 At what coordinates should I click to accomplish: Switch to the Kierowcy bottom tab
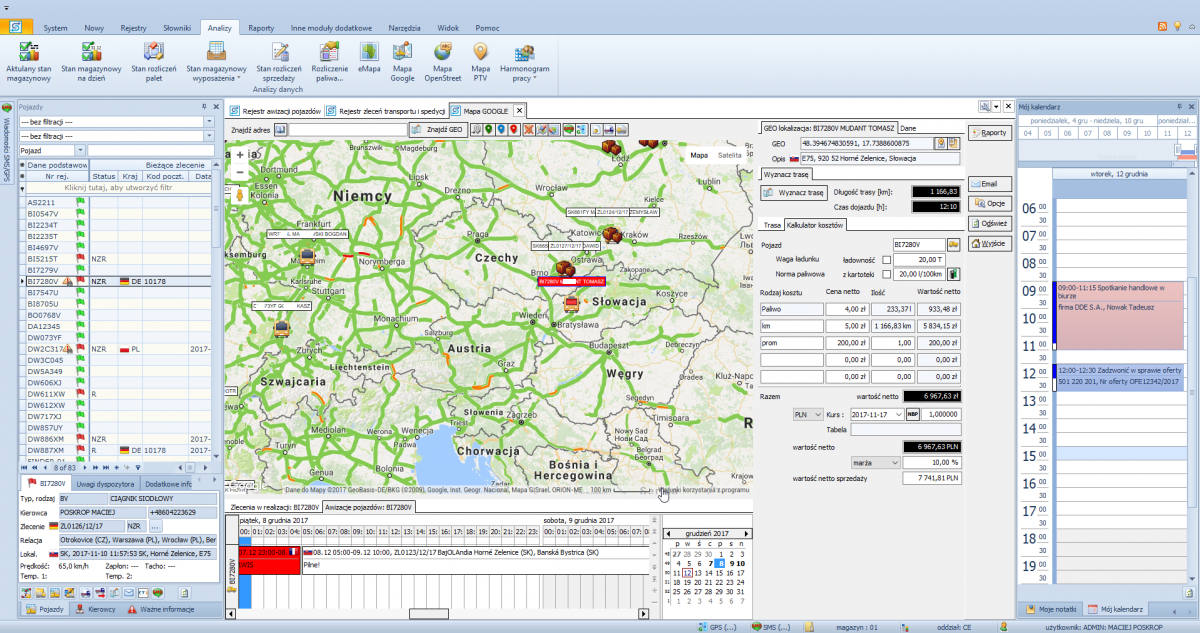tap(98, 608)
